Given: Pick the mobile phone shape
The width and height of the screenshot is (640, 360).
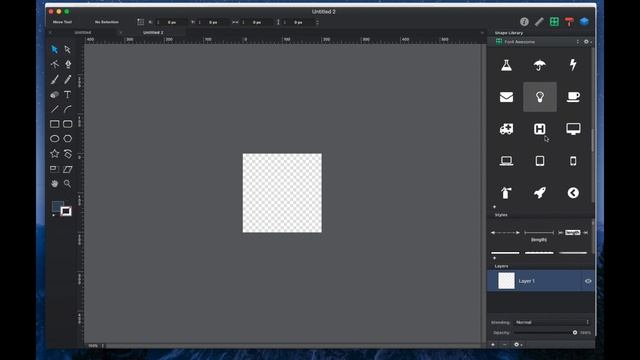Looking at the screenshot, I should (x=573, y=161).
